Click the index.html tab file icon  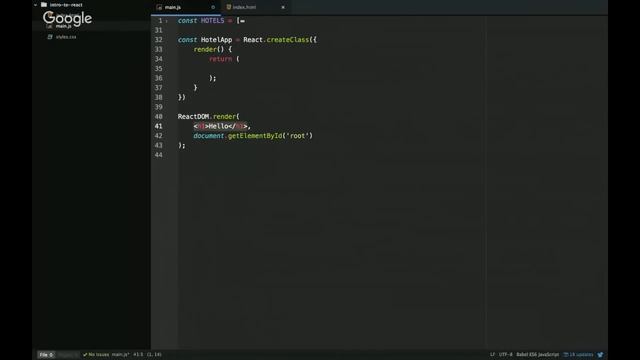point(229,7)
